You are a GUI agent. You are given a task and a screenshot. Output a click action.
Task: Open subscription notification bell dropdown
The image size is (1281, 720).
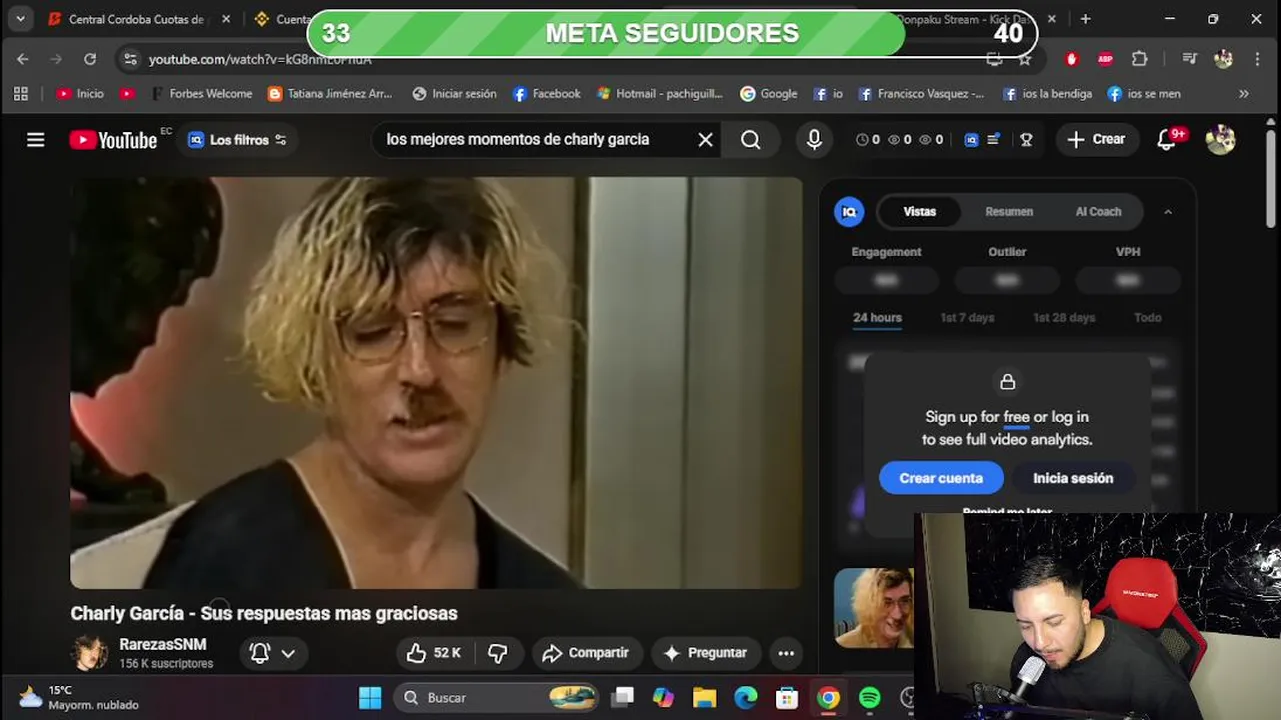coord(272,653)
